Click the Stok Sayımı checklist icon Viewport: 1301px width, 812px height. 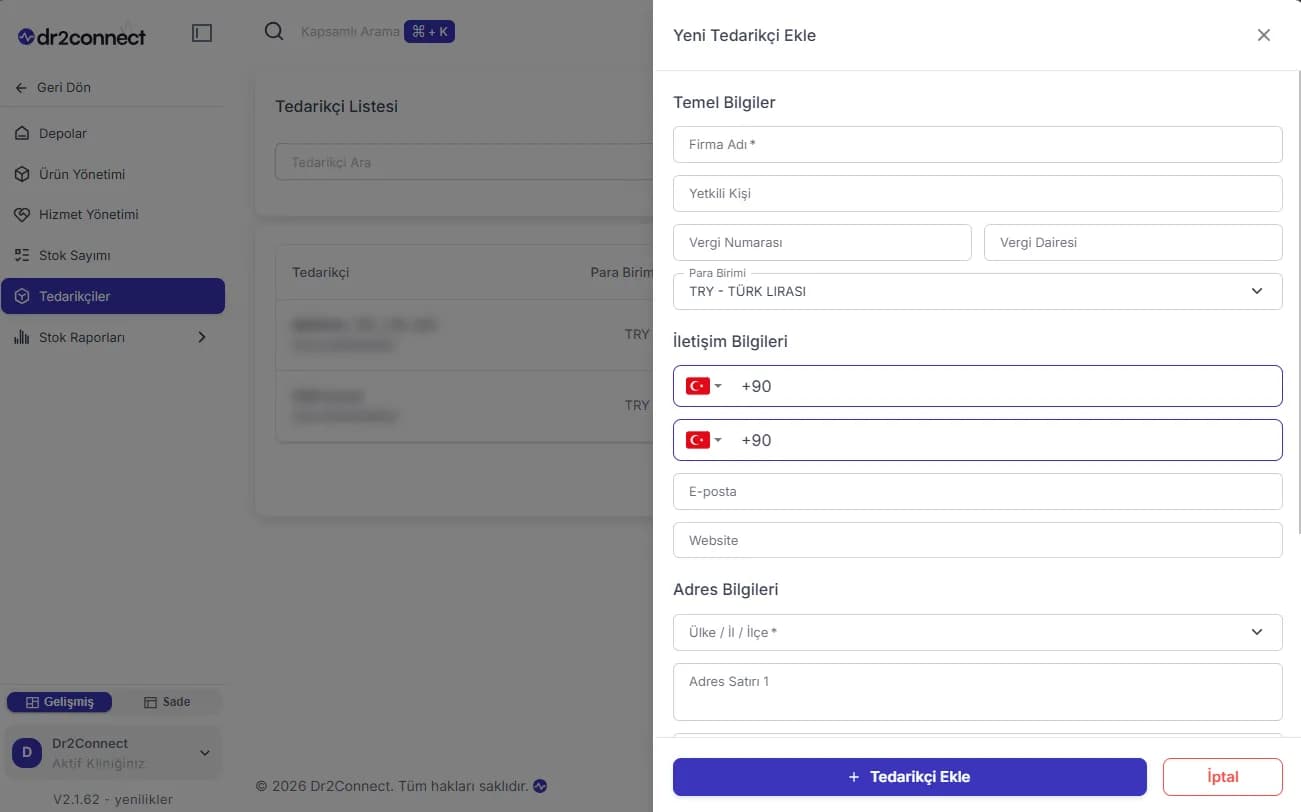pyautogui.click(x=22, y=256)
